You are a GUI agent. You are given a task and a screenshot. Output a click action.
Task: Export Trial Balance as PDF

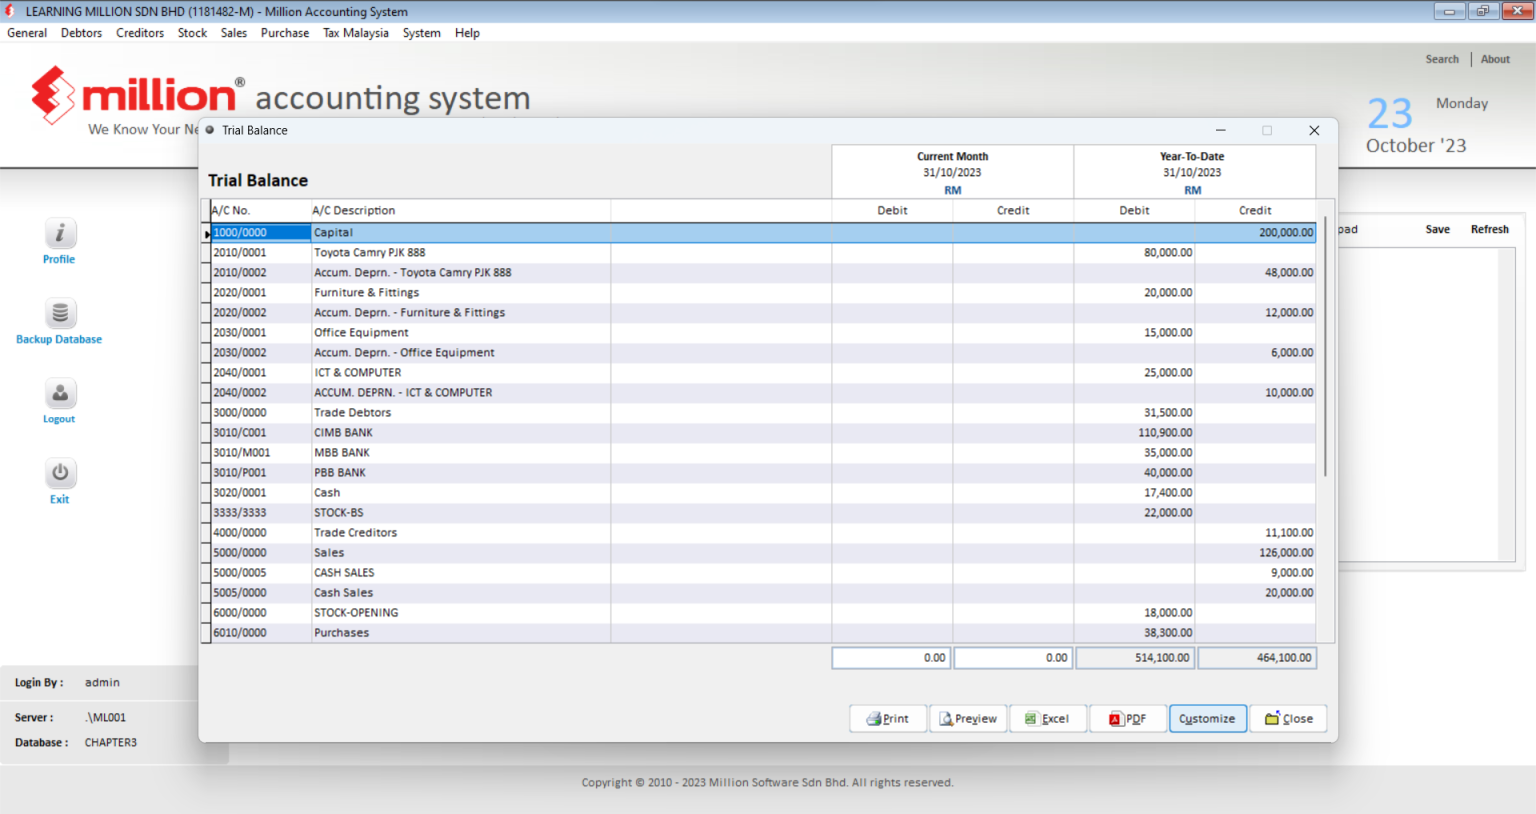(x=1128, y=718)
